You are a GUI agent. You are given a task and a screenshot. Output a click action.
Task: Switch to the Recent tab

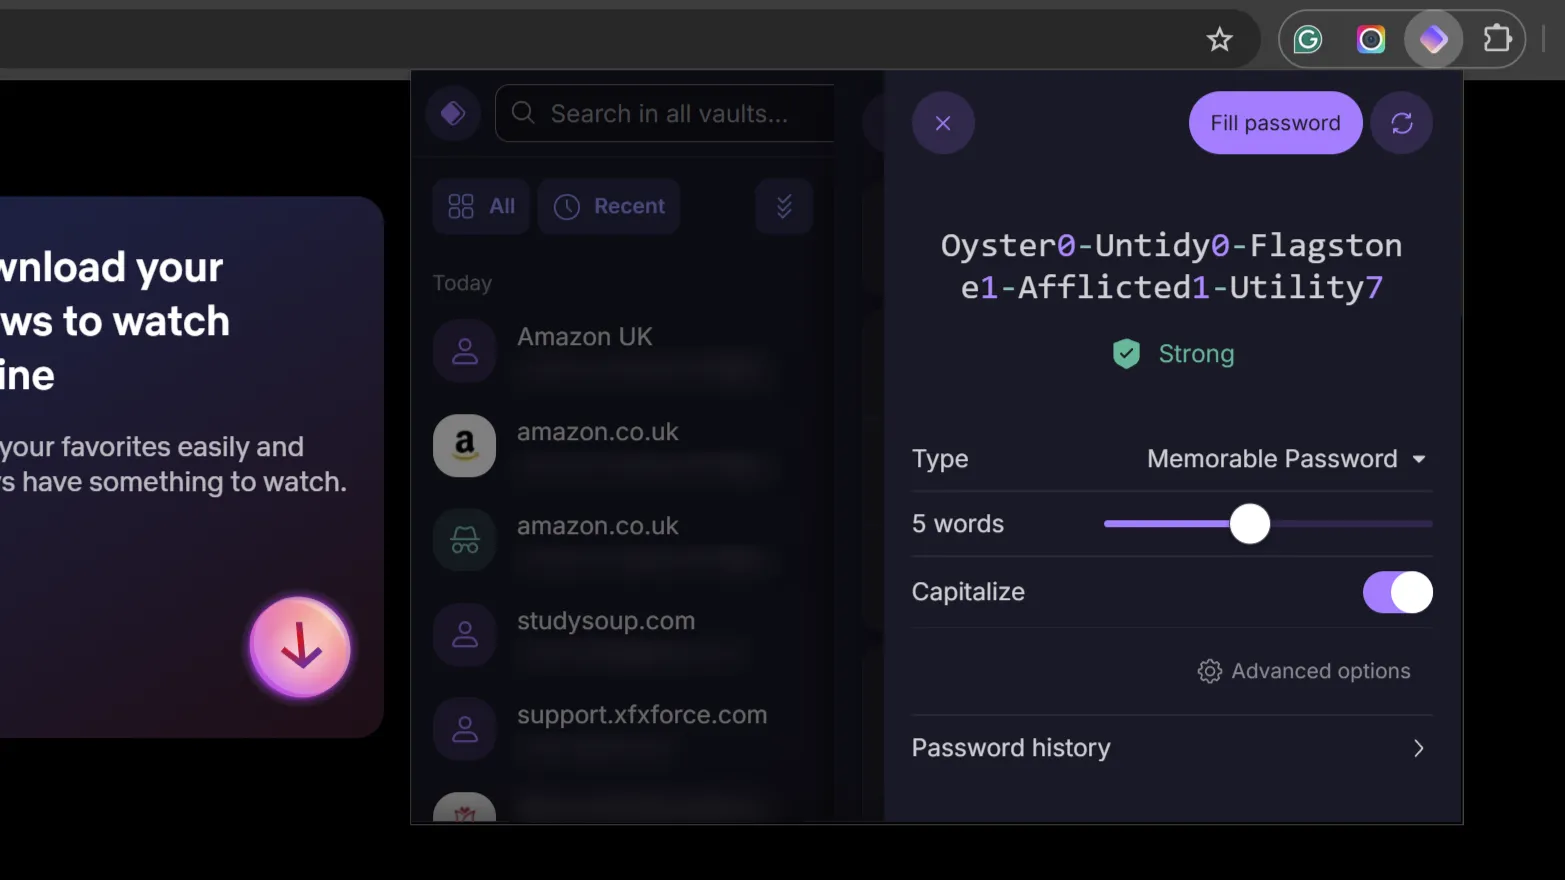click(608, 206)
